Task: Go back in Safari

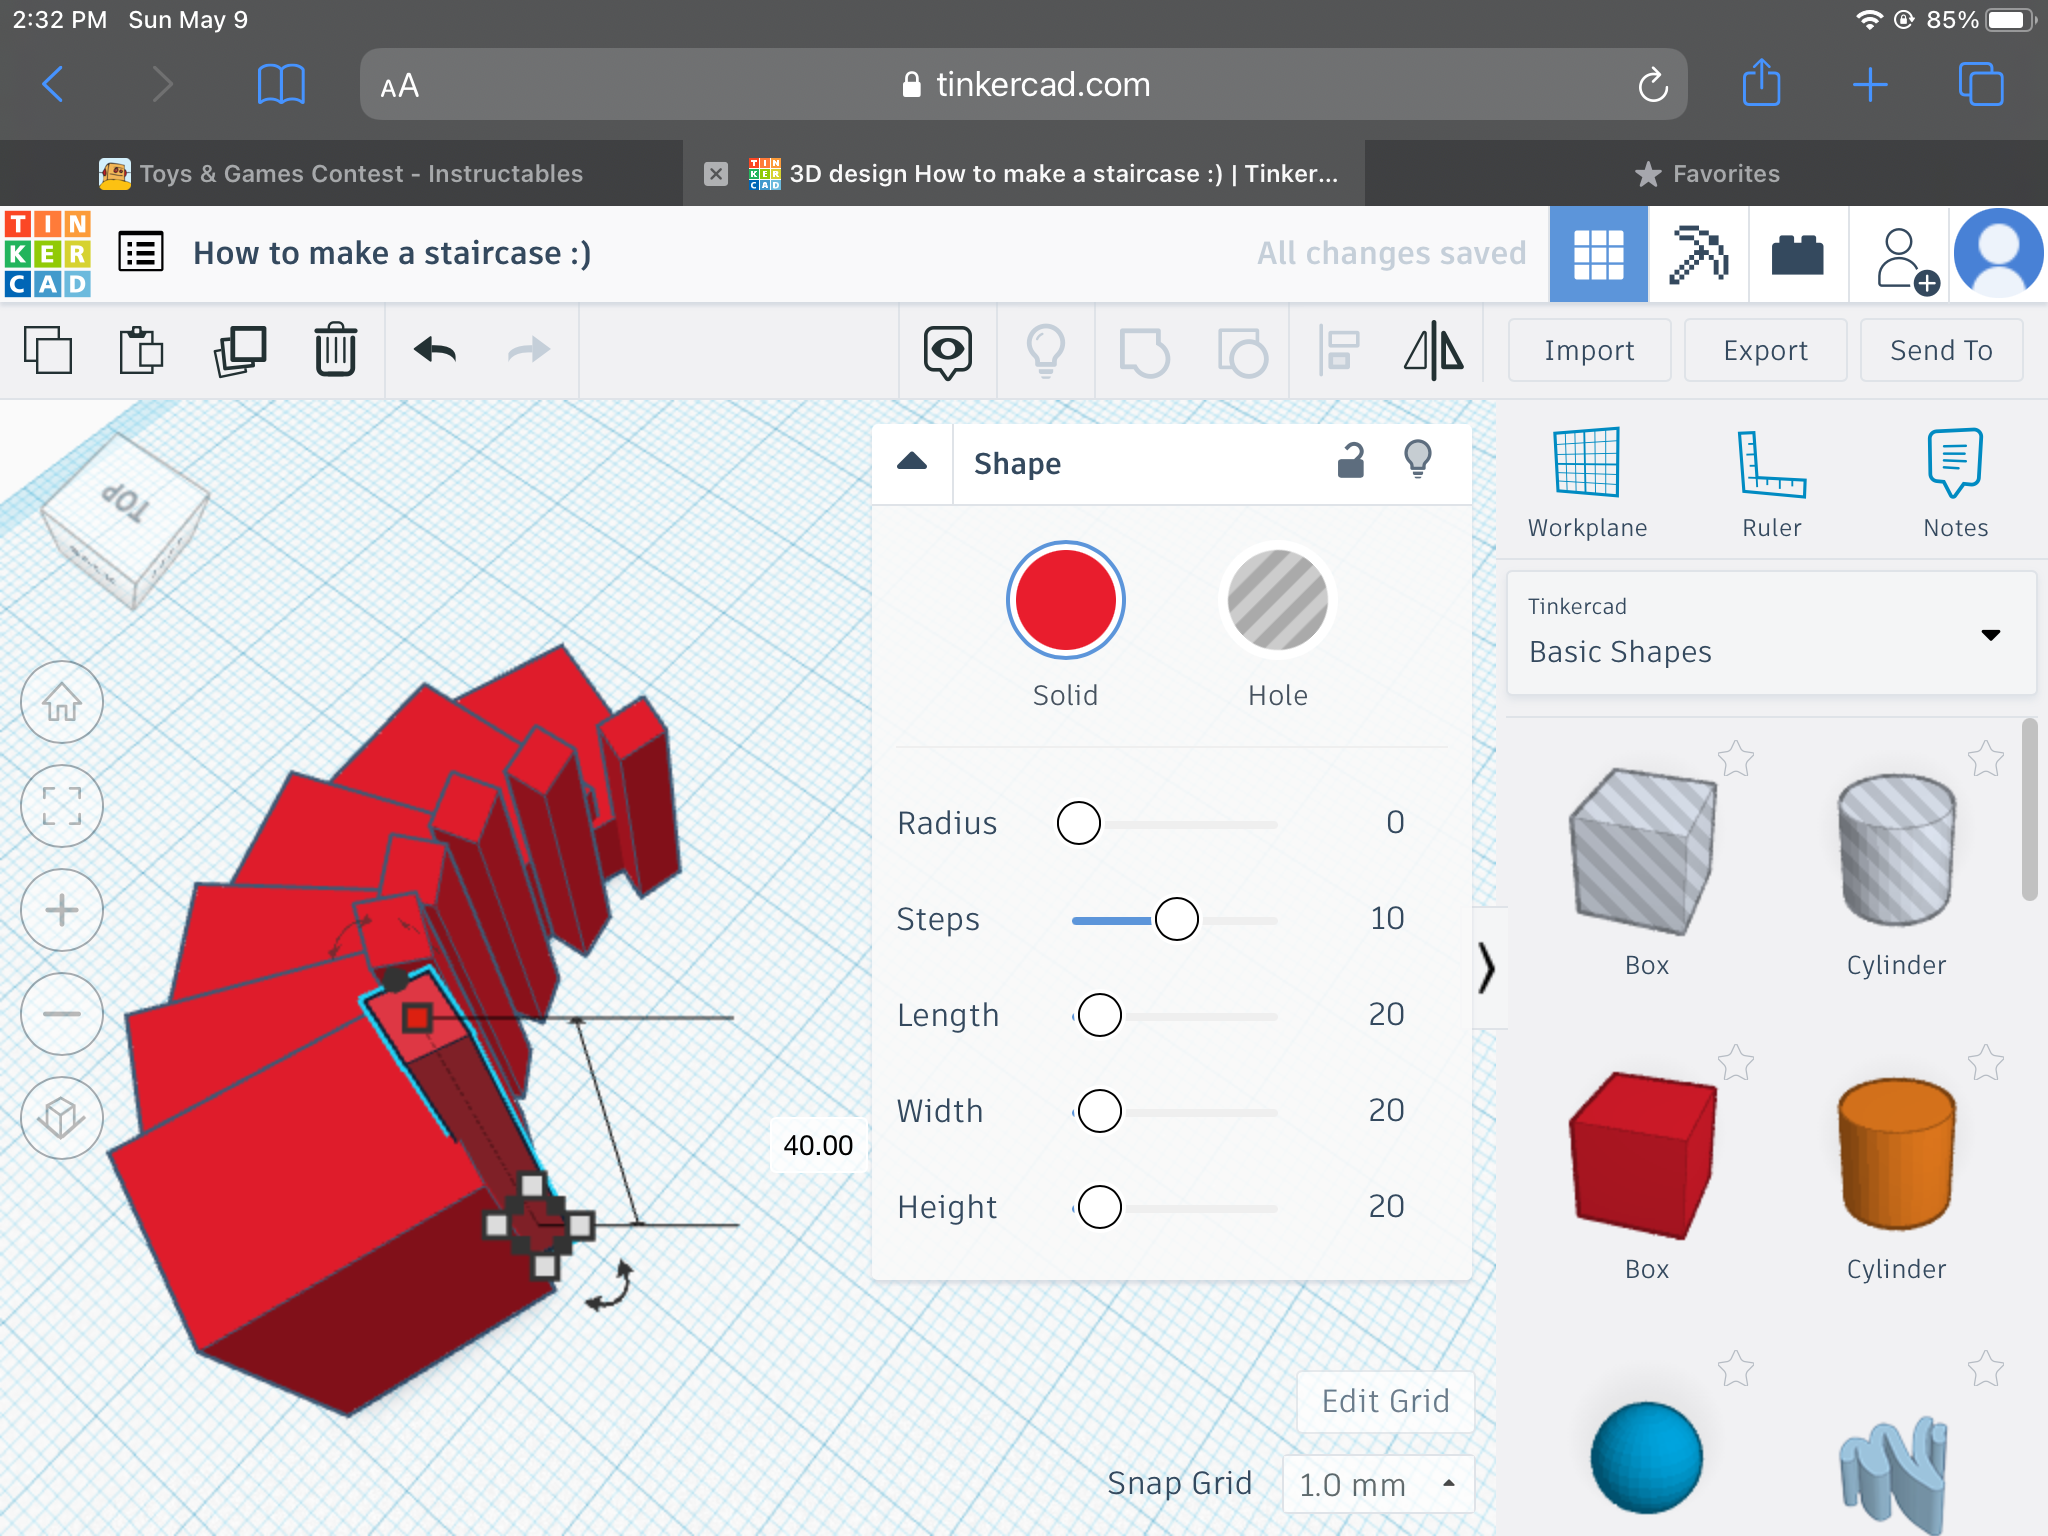Action: pos(53,84)
